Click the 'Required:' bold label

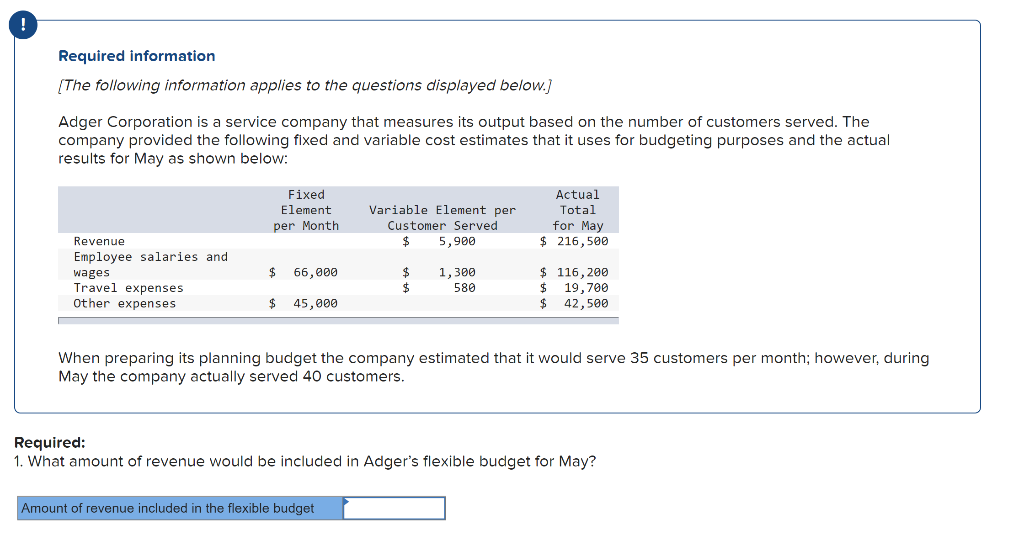pyautogui.click(x=50, y=443)
